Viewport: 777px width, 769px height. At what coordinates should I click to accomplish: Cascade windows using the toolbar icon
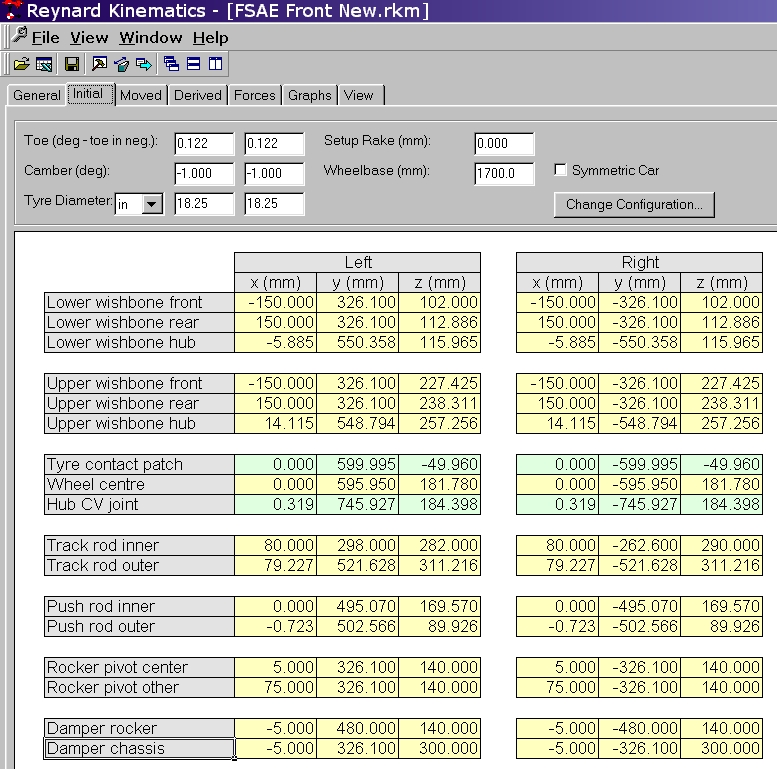tap(171, 64)
